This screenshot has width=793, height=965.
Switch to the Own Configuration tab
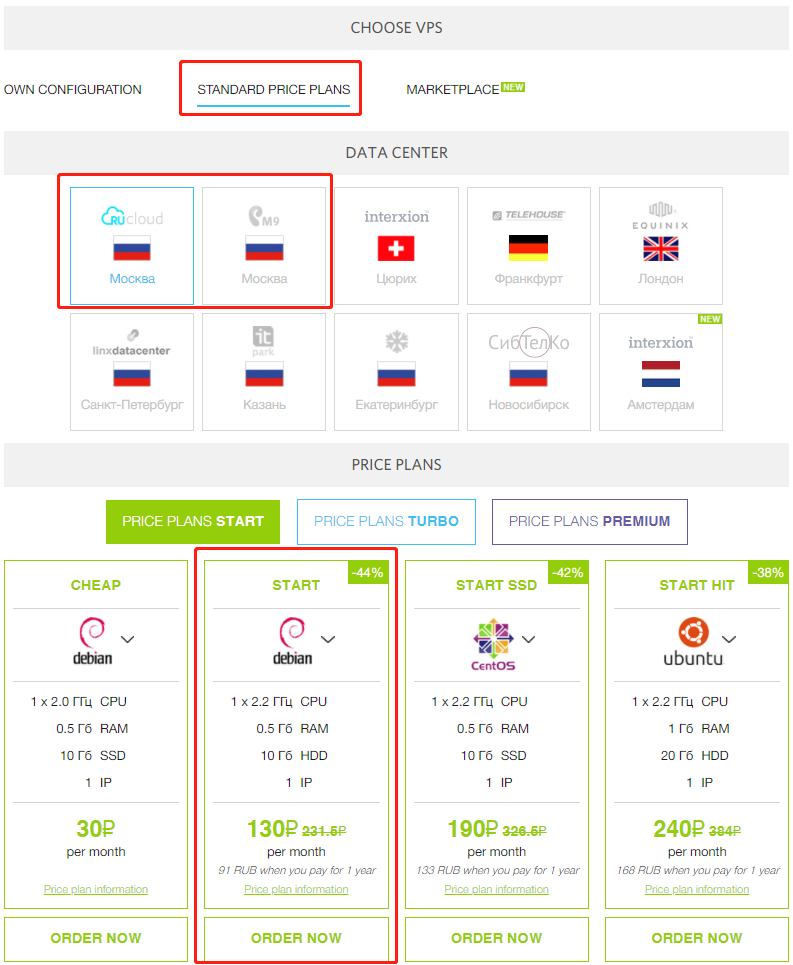tap(73, 90)
